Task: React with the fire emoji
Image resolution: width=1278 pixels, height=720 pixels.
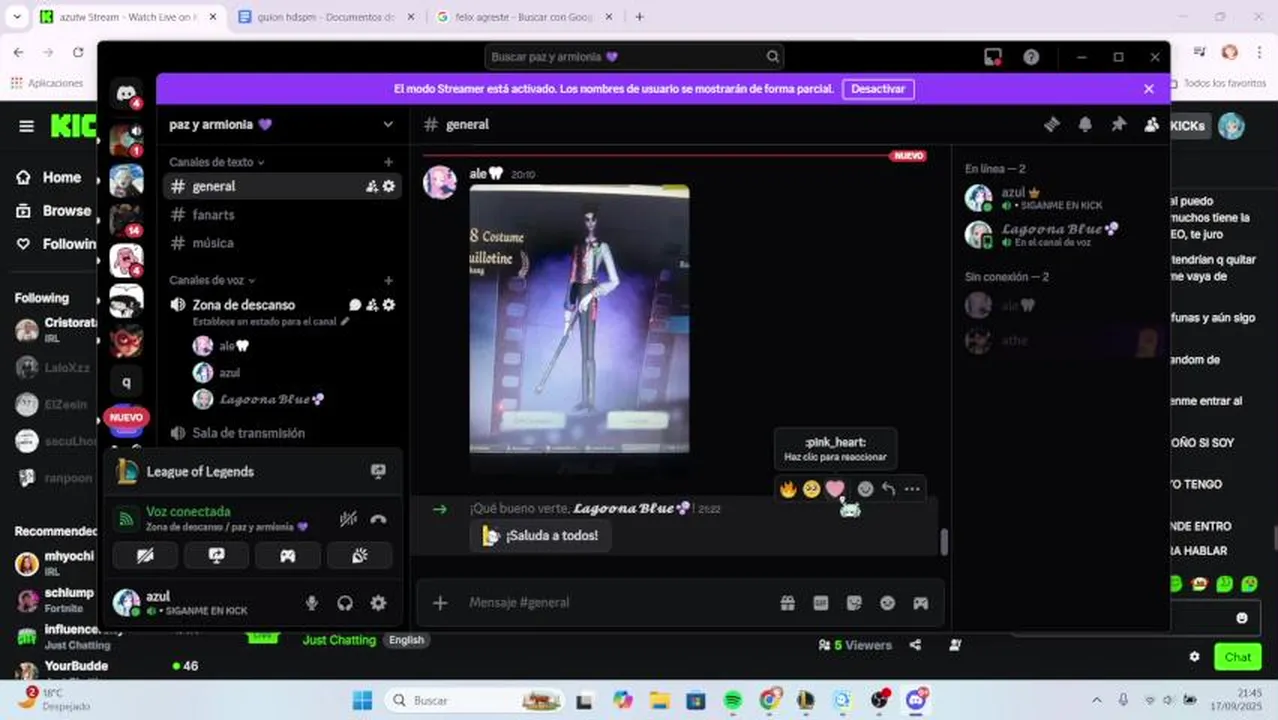Action: 788,489
